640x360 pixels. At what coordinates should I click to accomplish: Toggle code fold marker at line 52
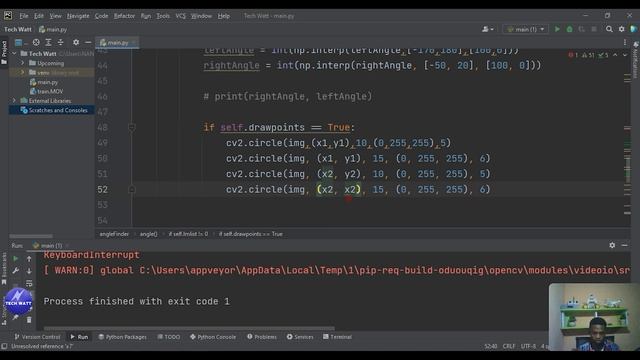tap(132, 189)
